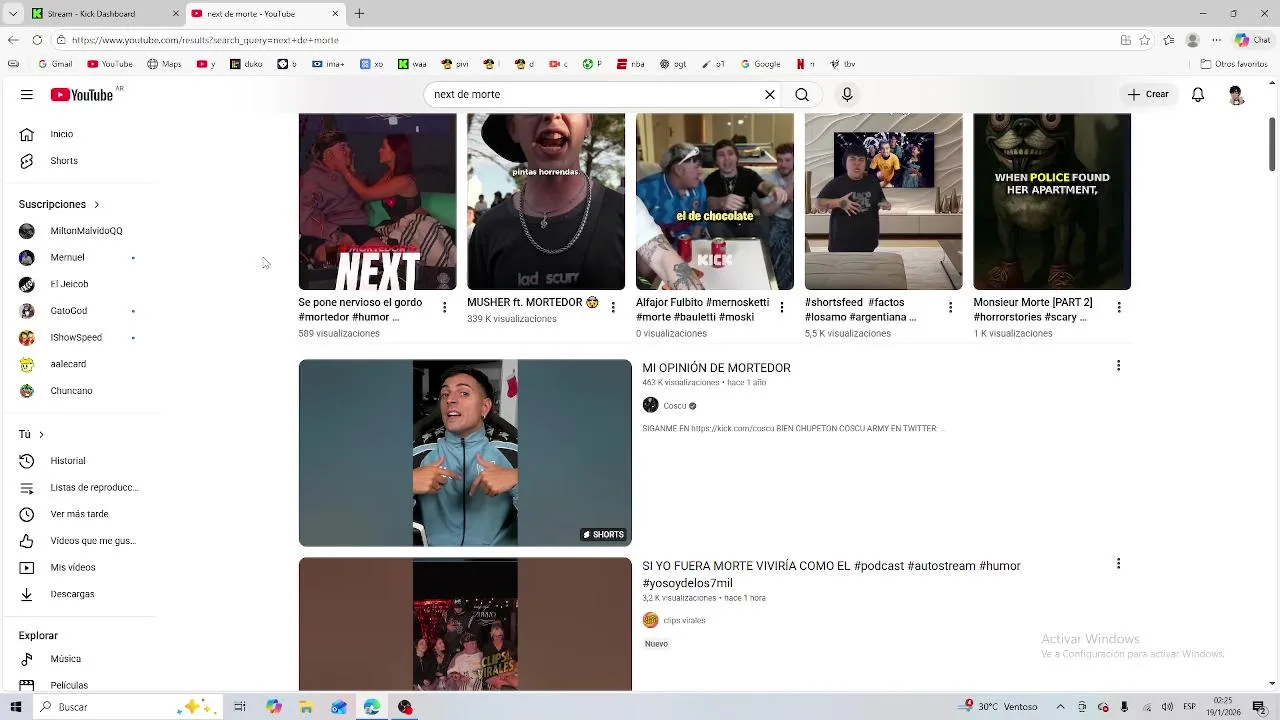
Task: Open options for SI YO FUERA MORTE video
Action: [1118, 564]
